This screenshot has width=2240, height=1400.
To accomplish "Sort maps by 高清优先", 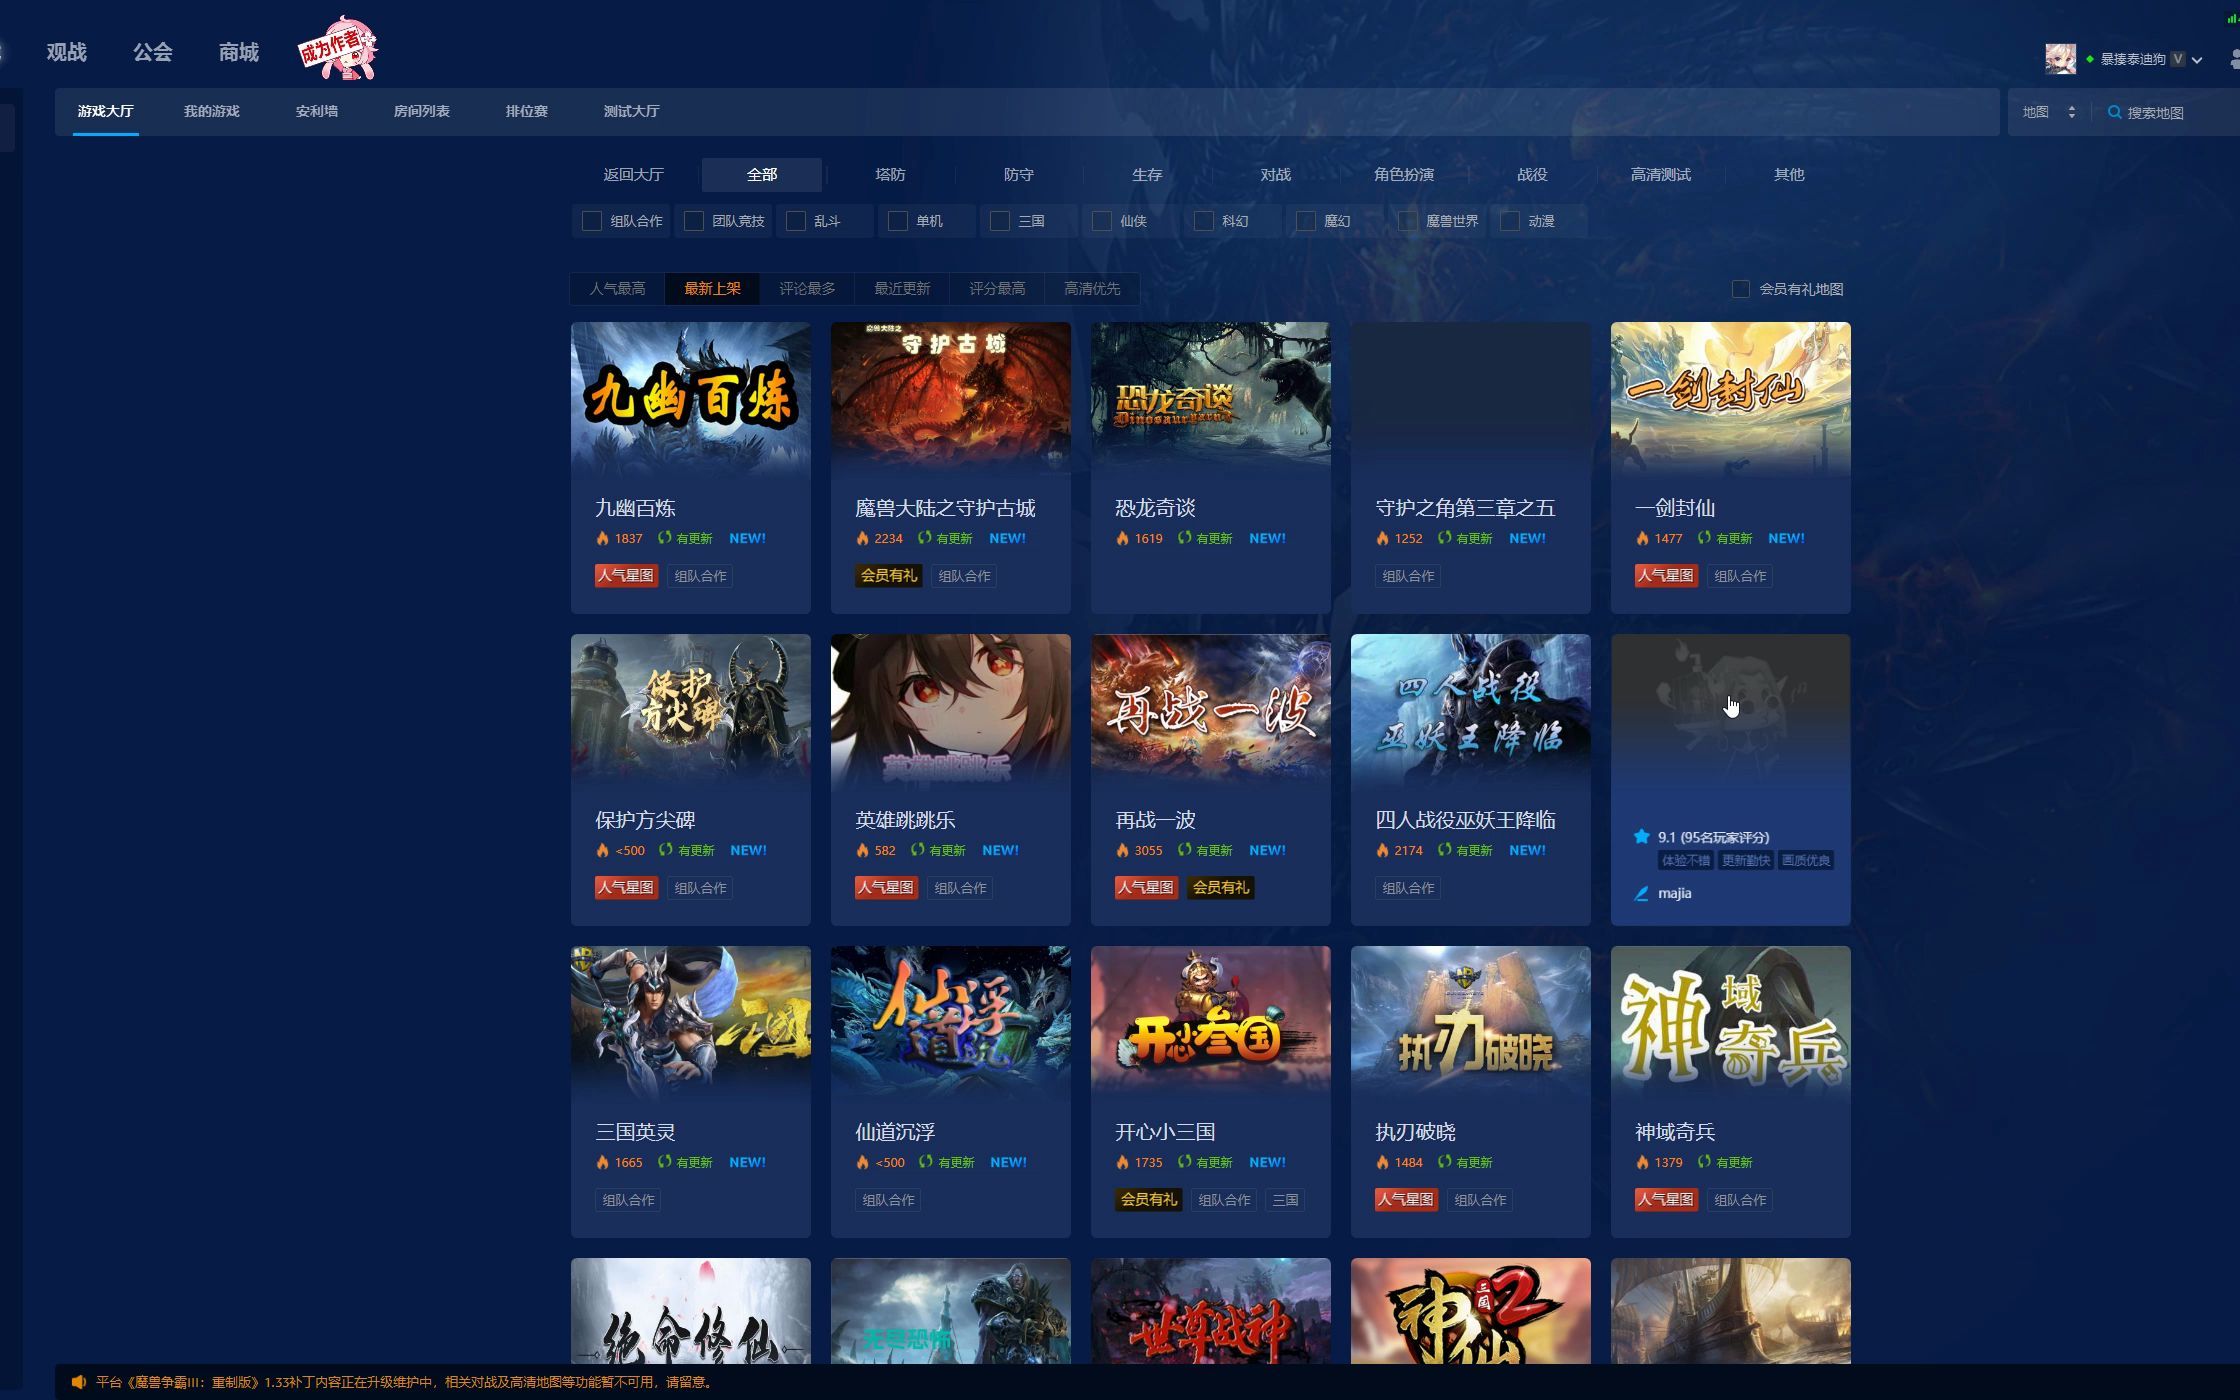I will [1092, 289].
